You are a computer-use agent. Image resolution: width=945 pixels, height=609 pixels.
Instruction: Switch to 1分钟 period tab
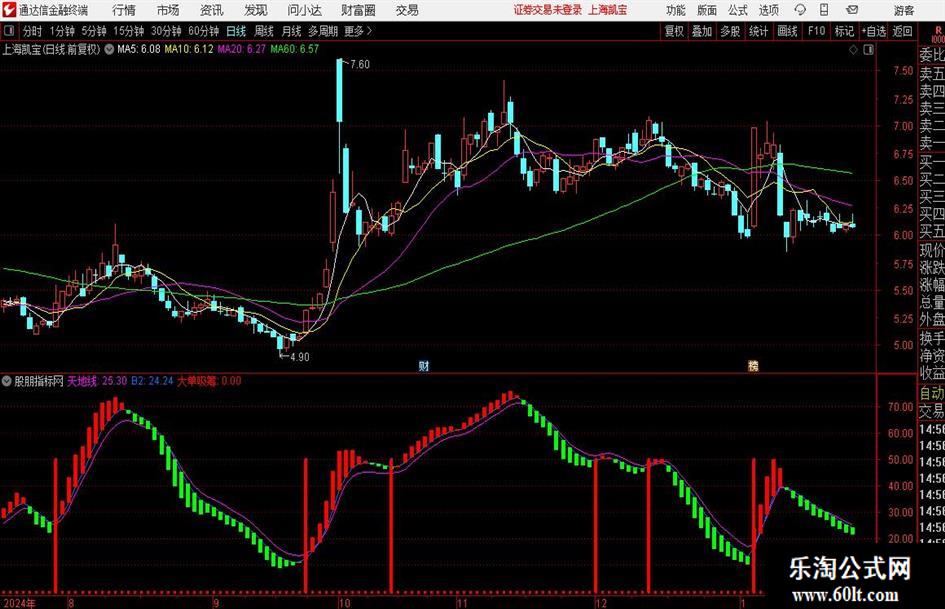[61, 31]
